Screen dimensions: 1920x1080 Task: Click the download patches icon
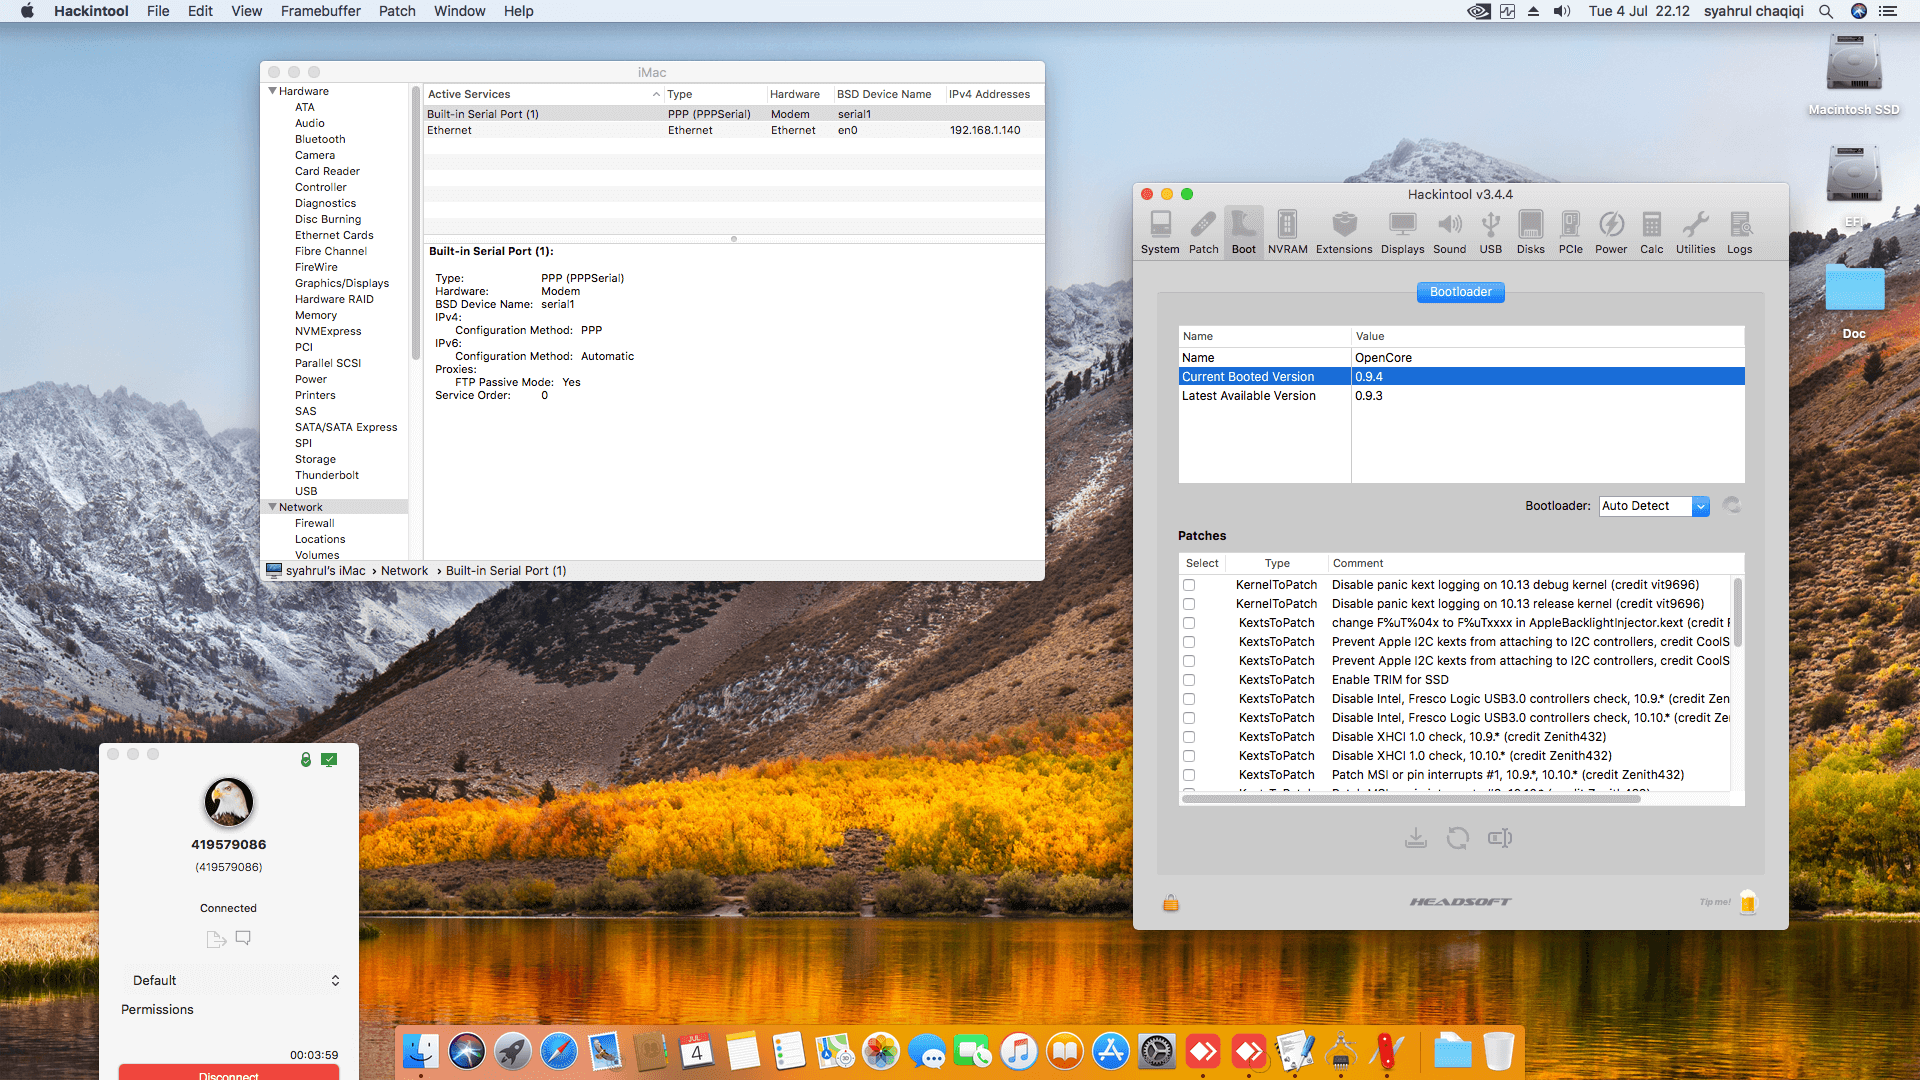pos(1415,838)
